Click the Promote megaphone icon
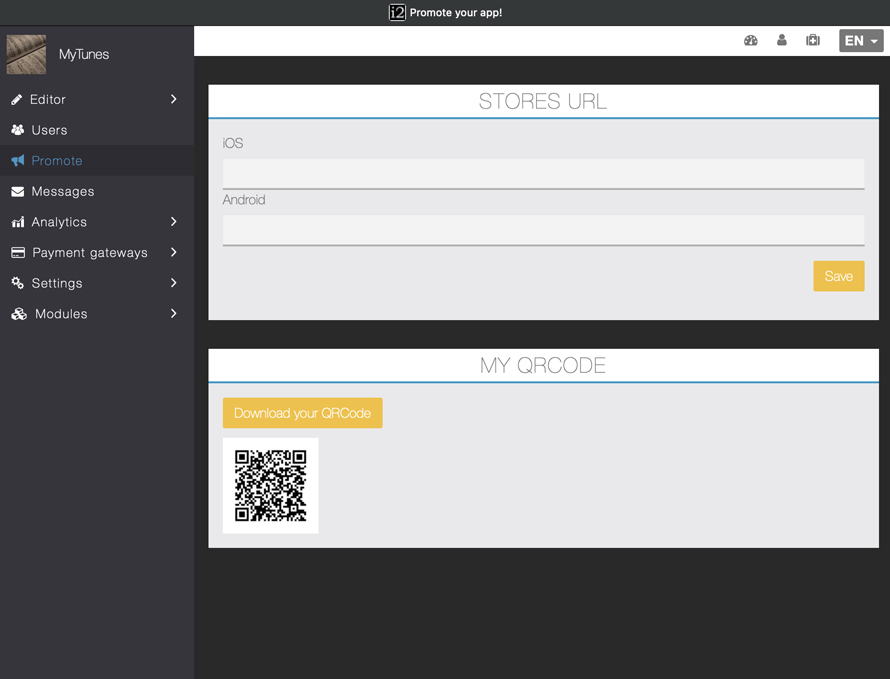Viewport: 890px width, 679px height. [x=18, y=161]
